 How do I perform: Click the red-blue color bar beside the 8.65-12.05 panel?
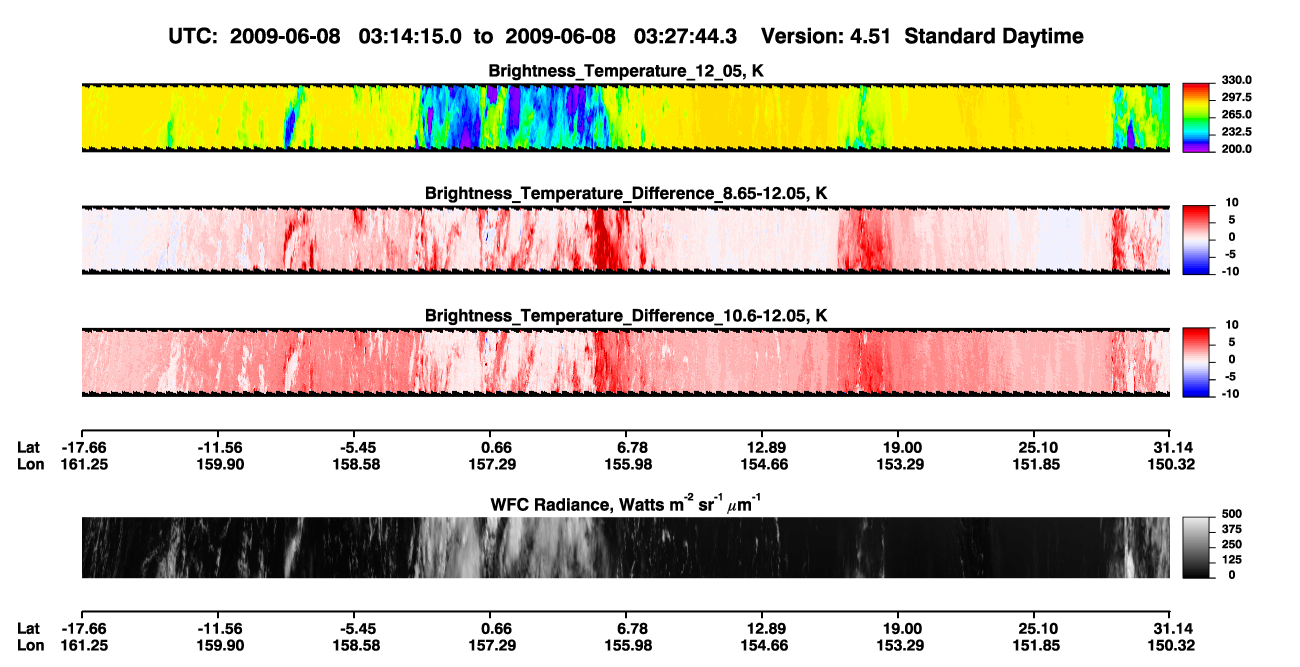click(x=1196, y=240)
